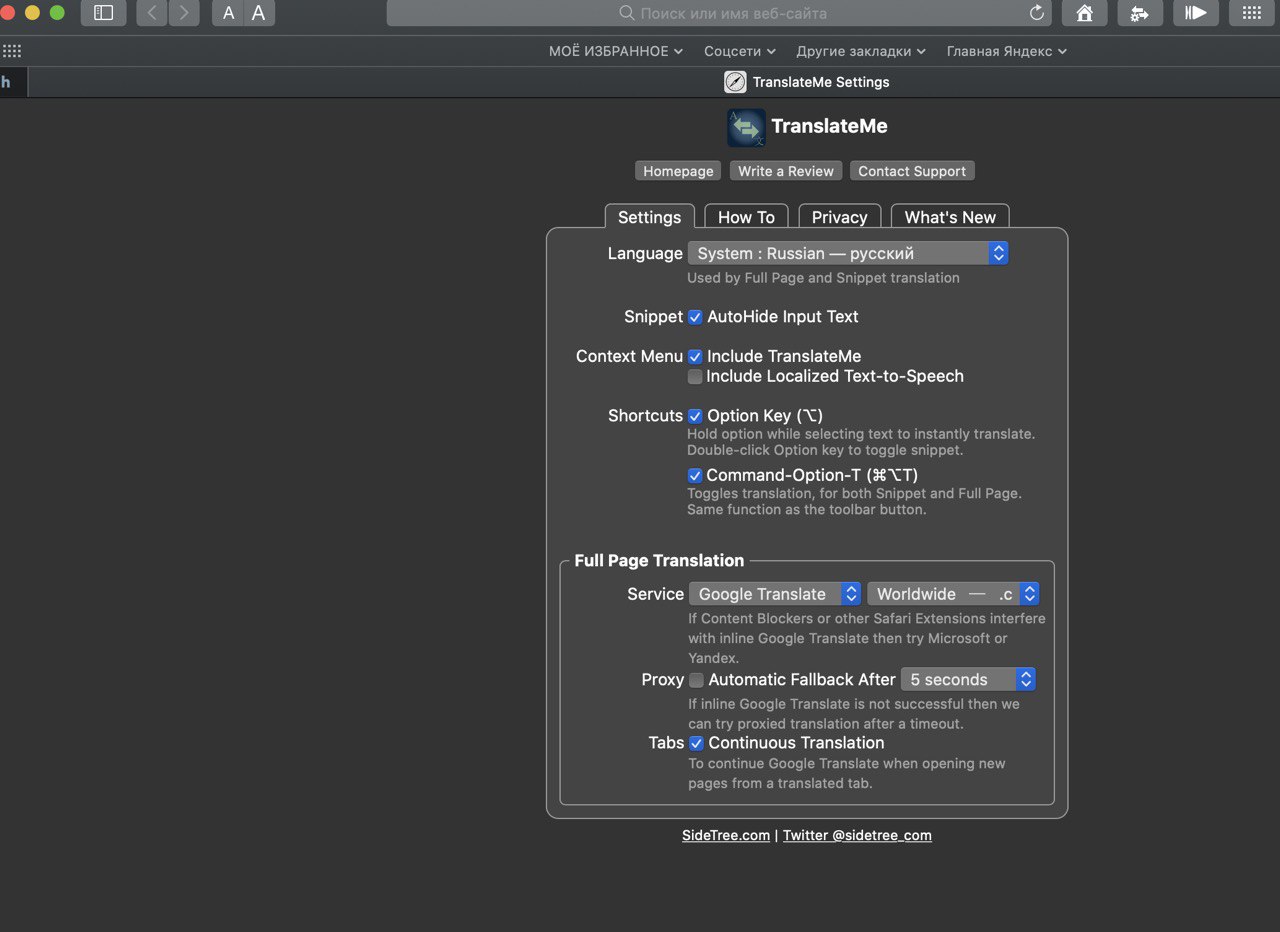Screen dimensions: 1280x932
Task: Toggle AutoHide Input Text checkbox
Action: click(x=695, y=317)
